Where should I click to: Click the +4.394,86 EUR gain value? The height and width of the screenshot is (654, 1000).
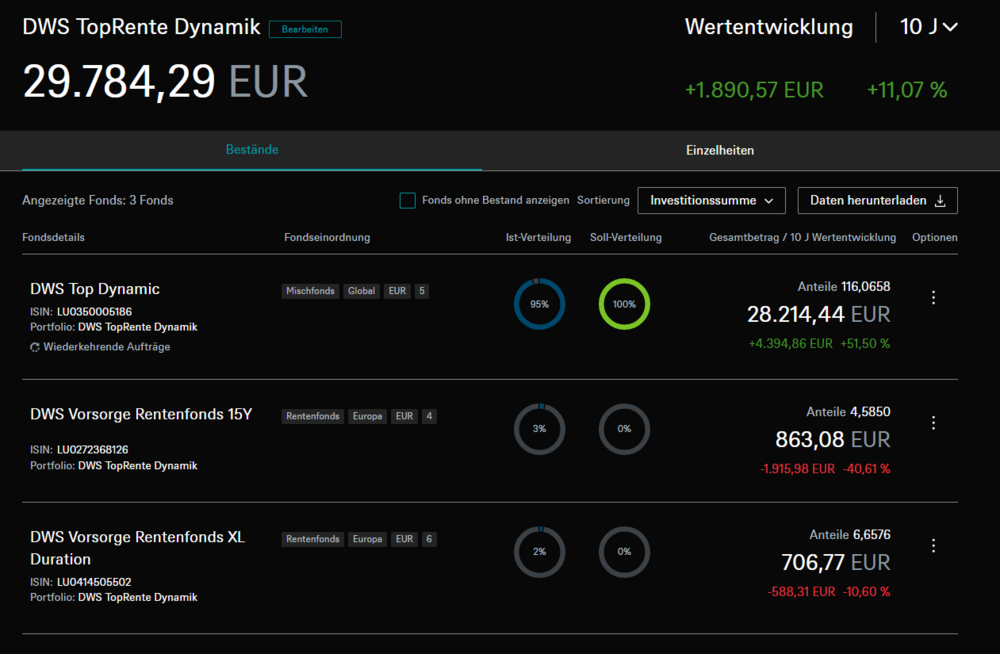(x=791, y=344)
